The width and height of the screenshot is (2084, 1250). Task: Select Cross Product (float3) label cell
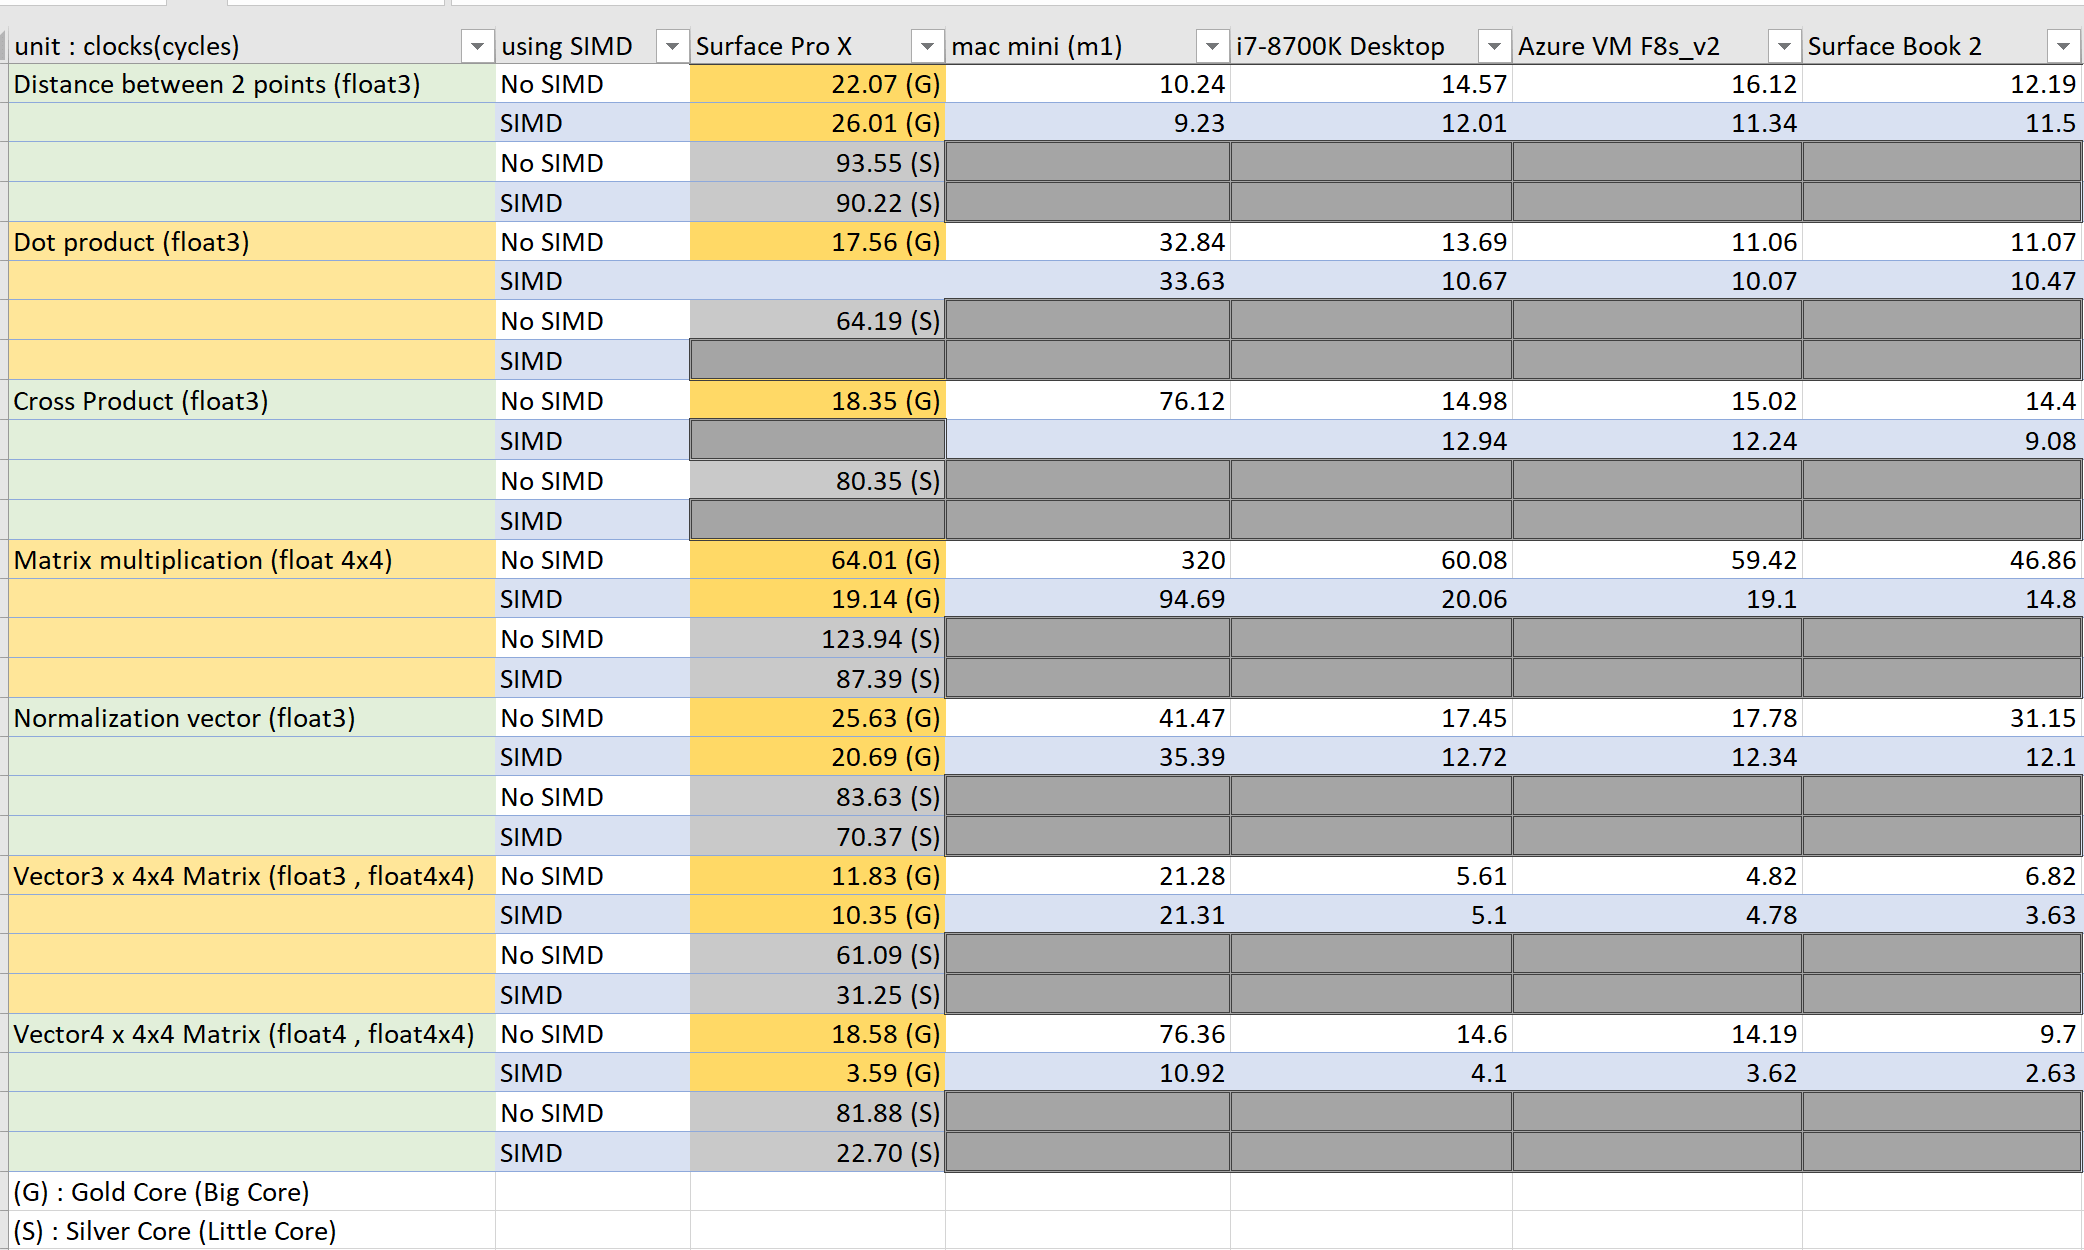141,402
